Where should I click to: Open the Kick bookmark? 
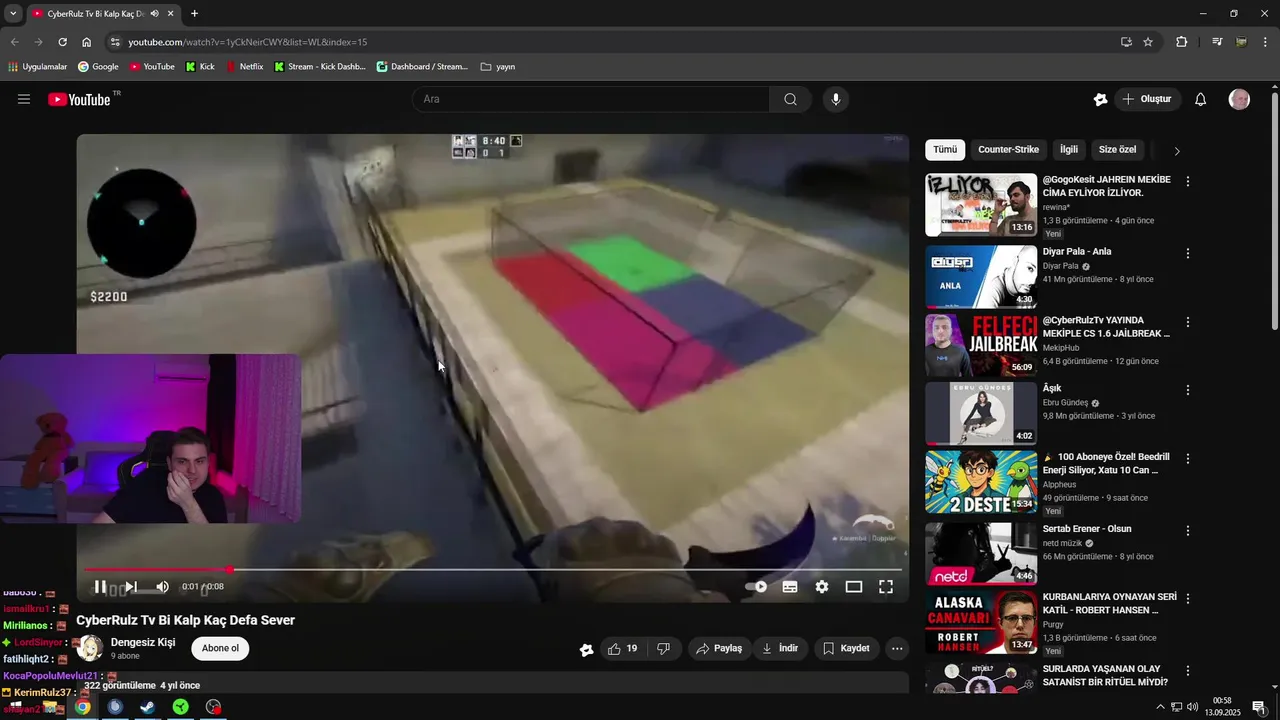[200, 67]
